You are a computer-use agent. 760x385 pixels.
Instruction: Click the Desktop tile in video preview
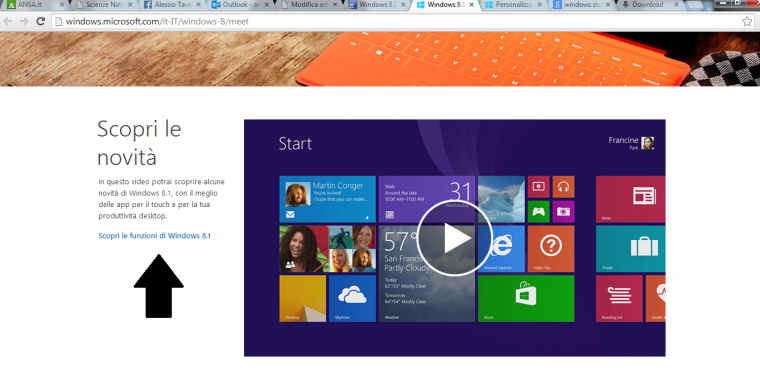(x=303, y=298)
